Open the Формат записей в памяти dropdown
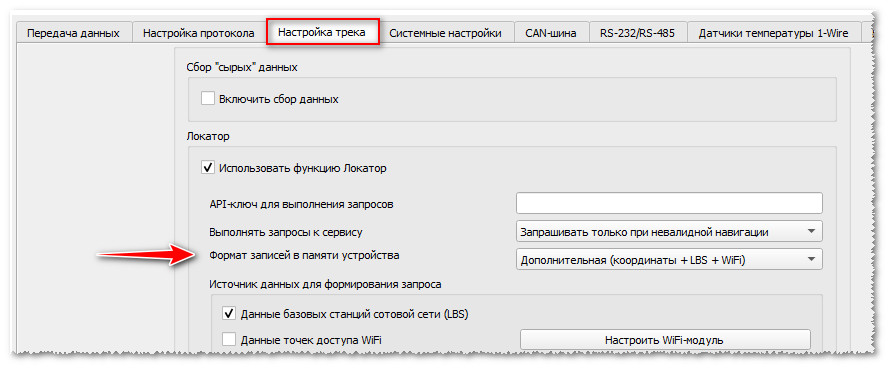892x371 pixels. (669, 260)
